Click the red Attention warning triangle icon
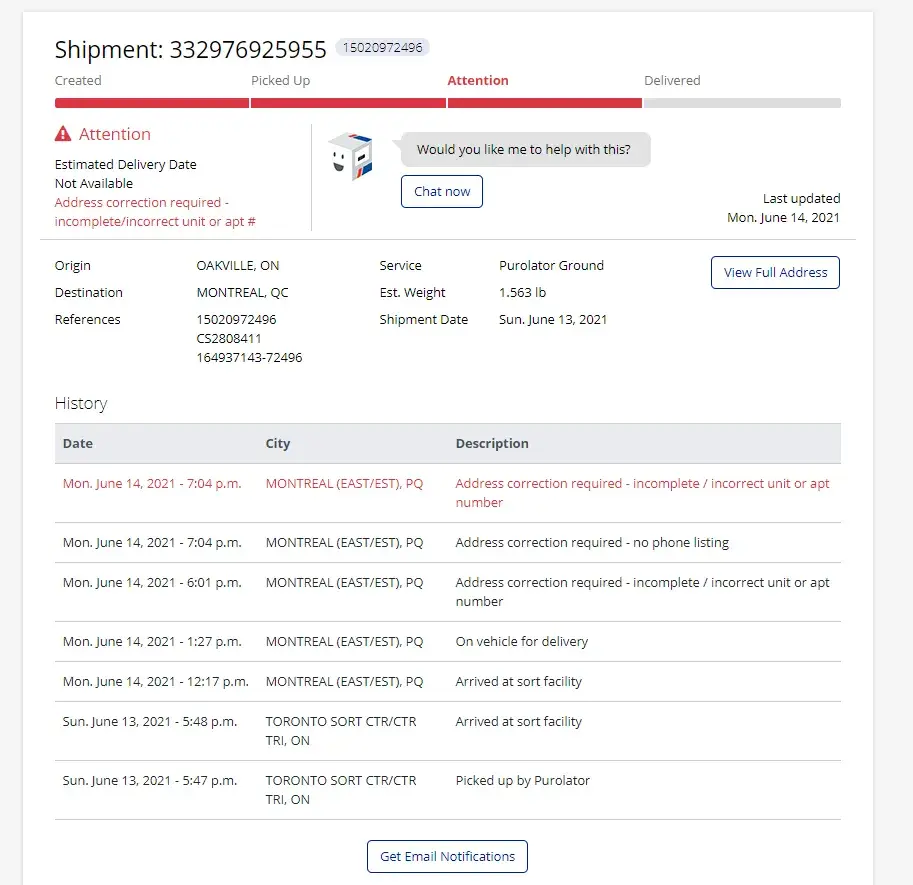The width and height of the screenshot is (913, 885). [63, 134]
